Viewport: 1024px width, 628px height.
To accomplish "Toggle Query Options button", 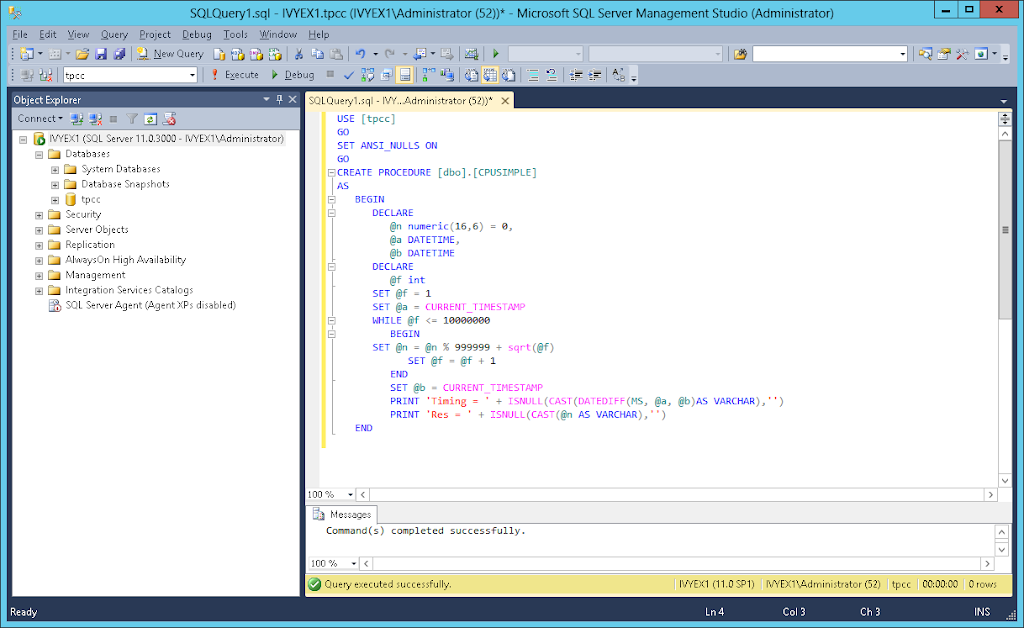I will tap(386, 75).
